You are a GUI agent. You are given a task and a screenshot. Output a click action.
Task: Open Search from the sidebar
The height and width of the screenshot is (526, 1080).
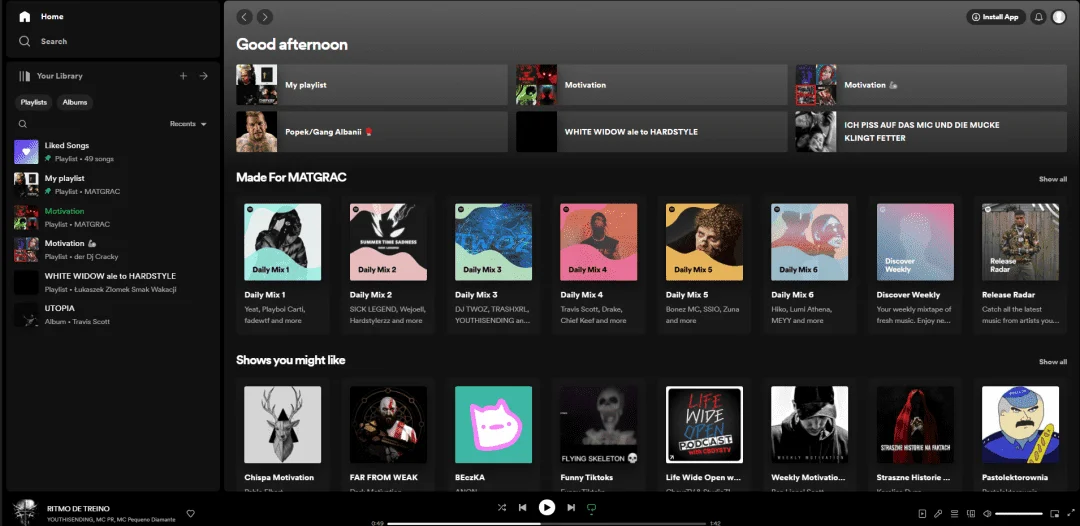(43, 41)
